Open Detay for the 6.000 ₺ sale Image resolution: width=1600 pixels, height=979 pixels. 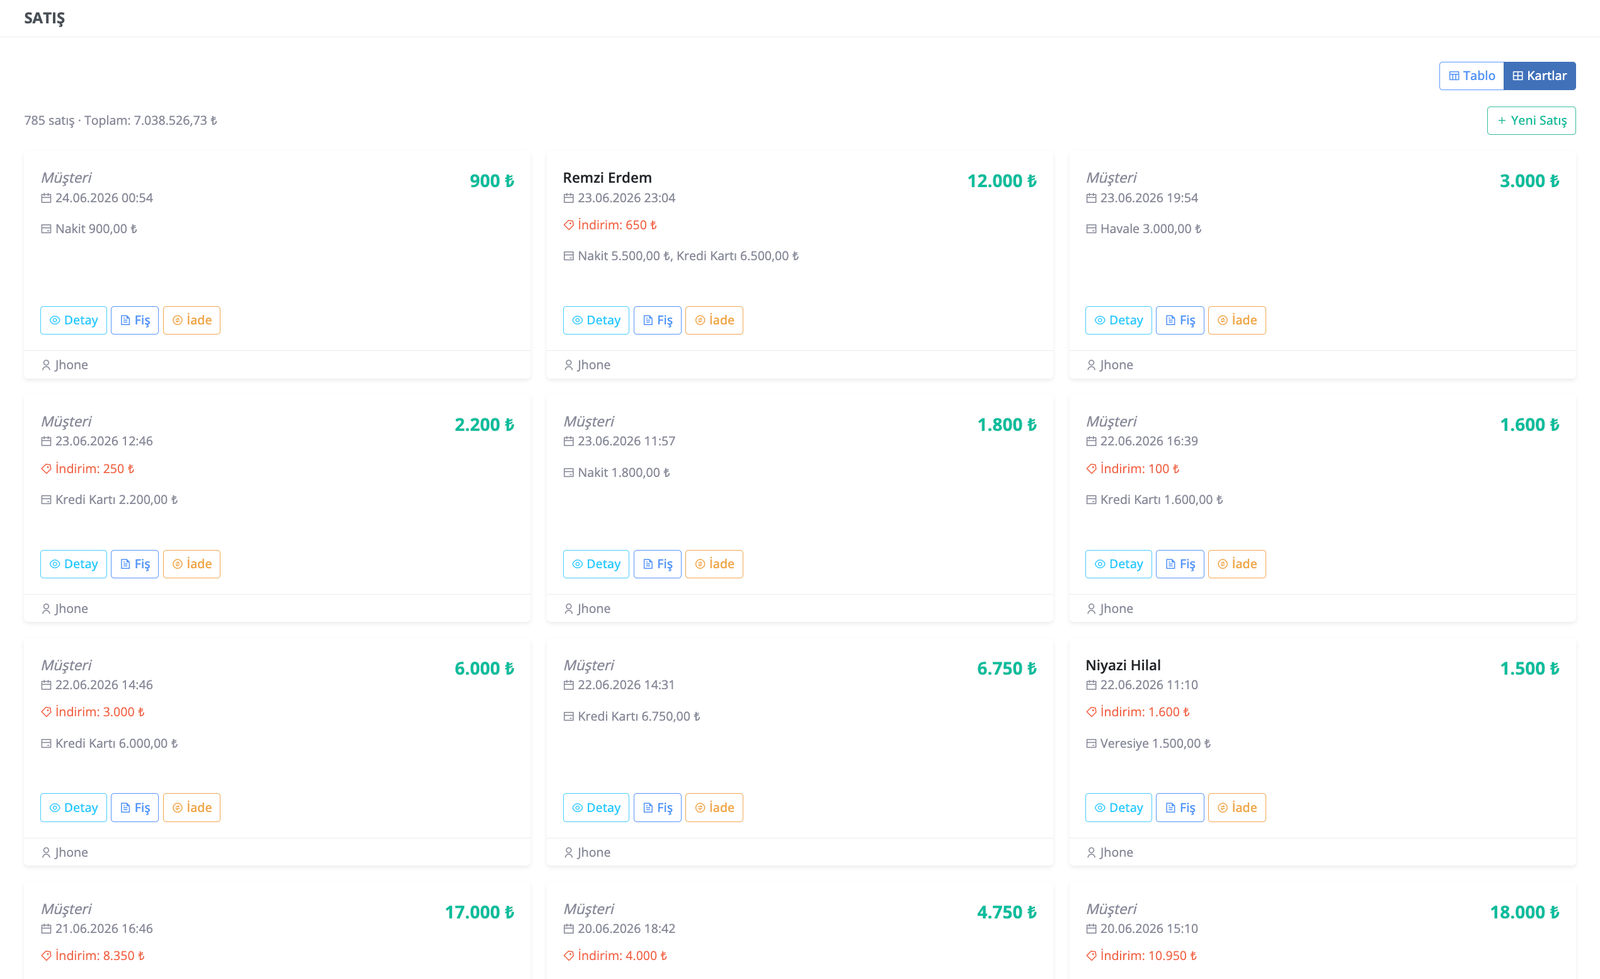73,808
